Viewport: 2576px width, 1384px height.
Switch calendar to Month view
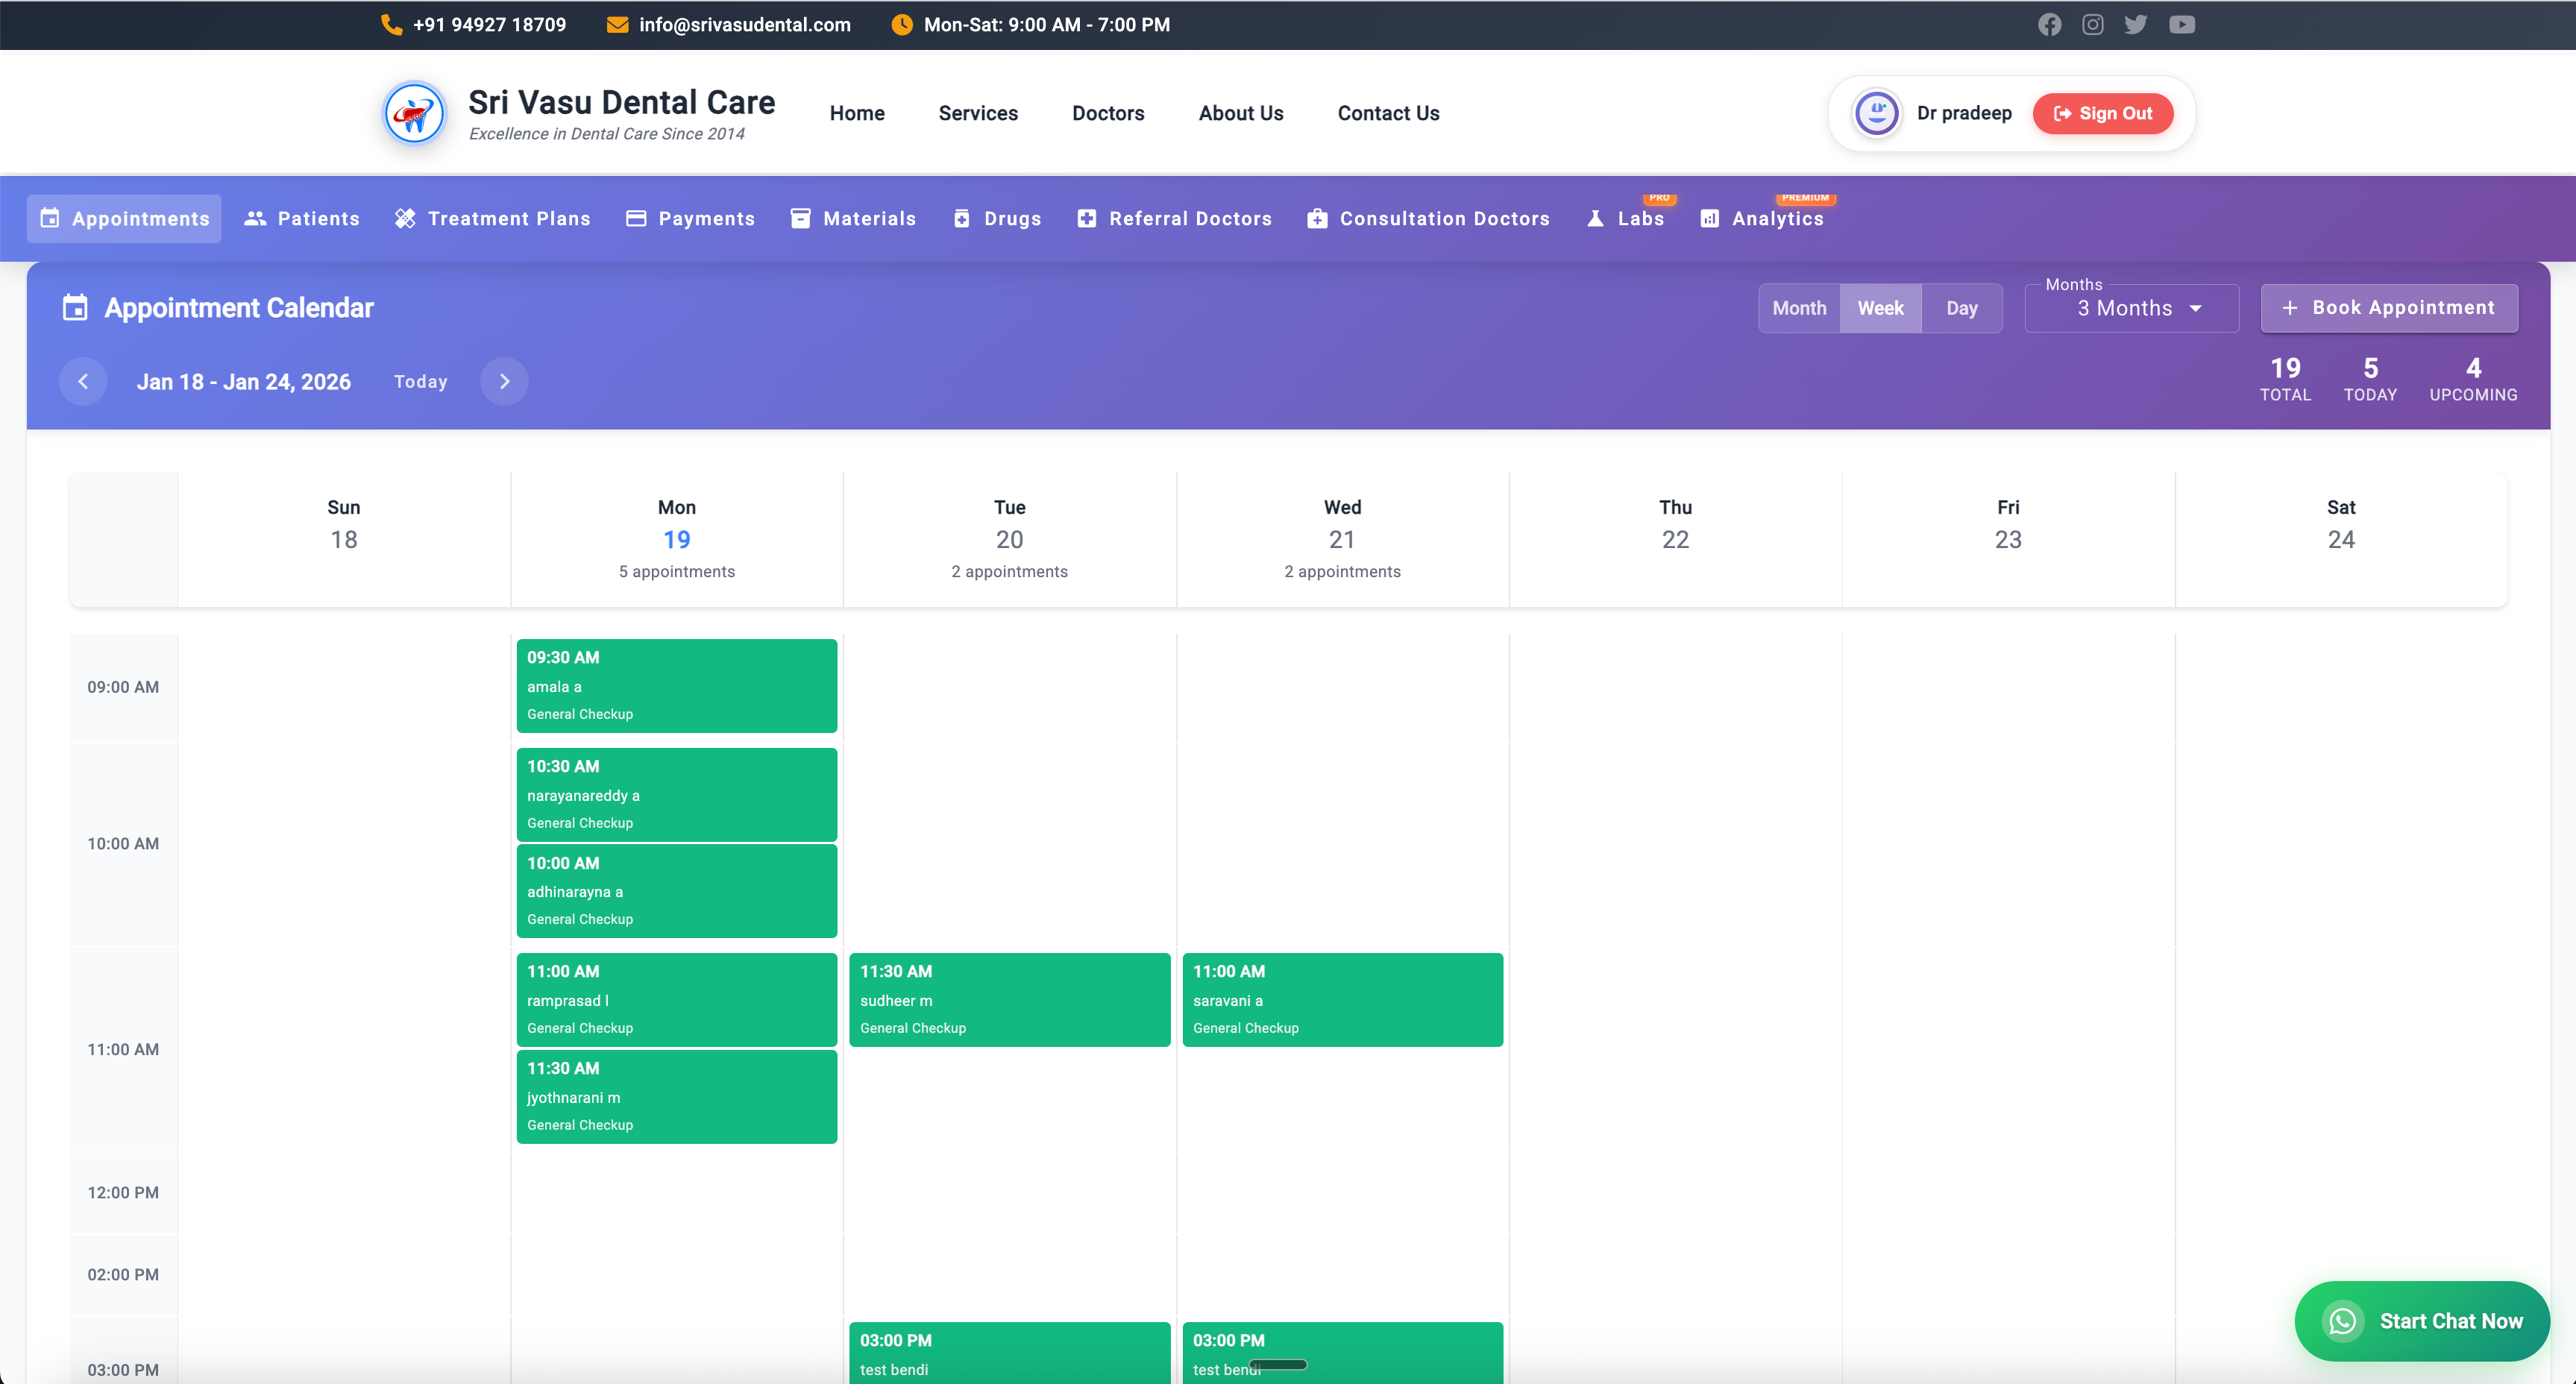pos(1798,308)
